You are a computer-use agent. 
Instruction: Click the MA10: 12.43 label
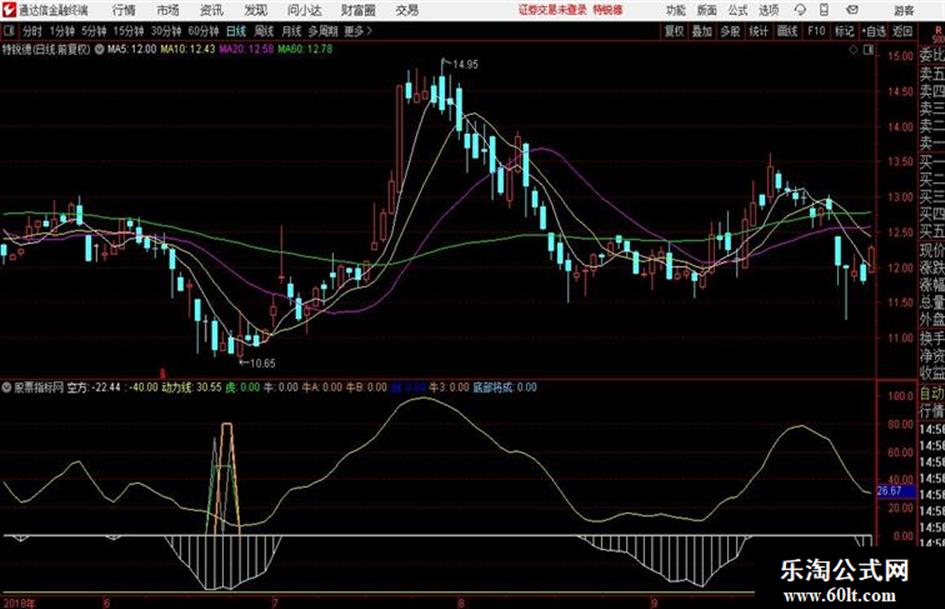(x=187, y=49)
